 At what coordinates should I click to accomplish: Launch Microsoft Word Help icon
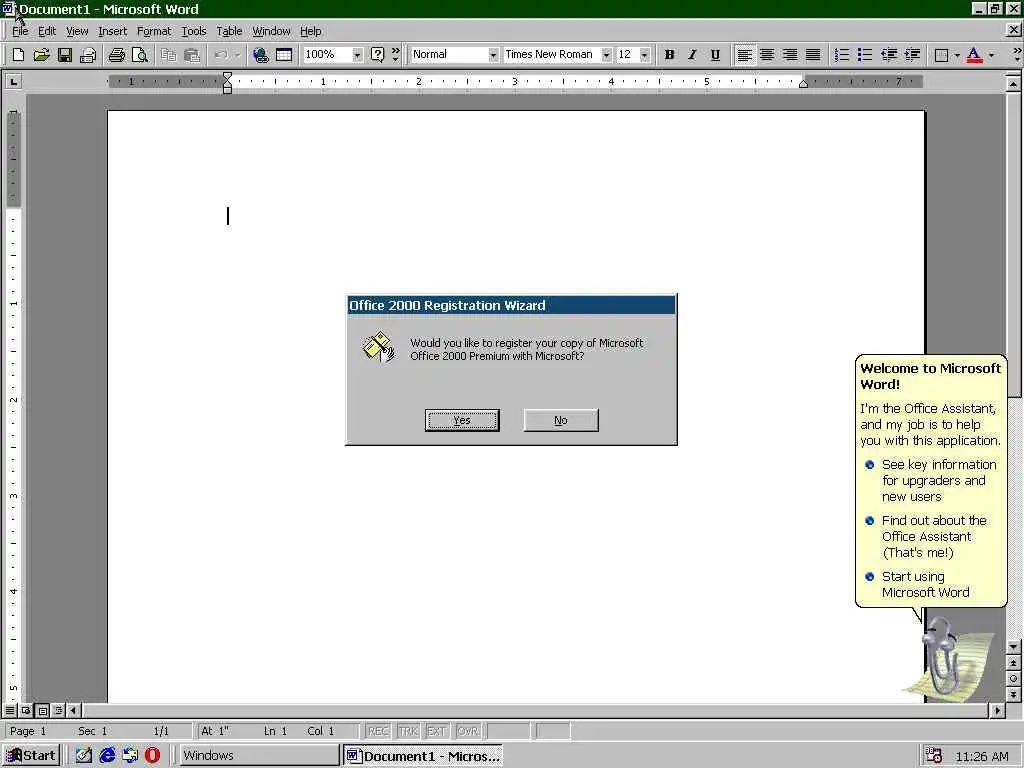point(377,55)
